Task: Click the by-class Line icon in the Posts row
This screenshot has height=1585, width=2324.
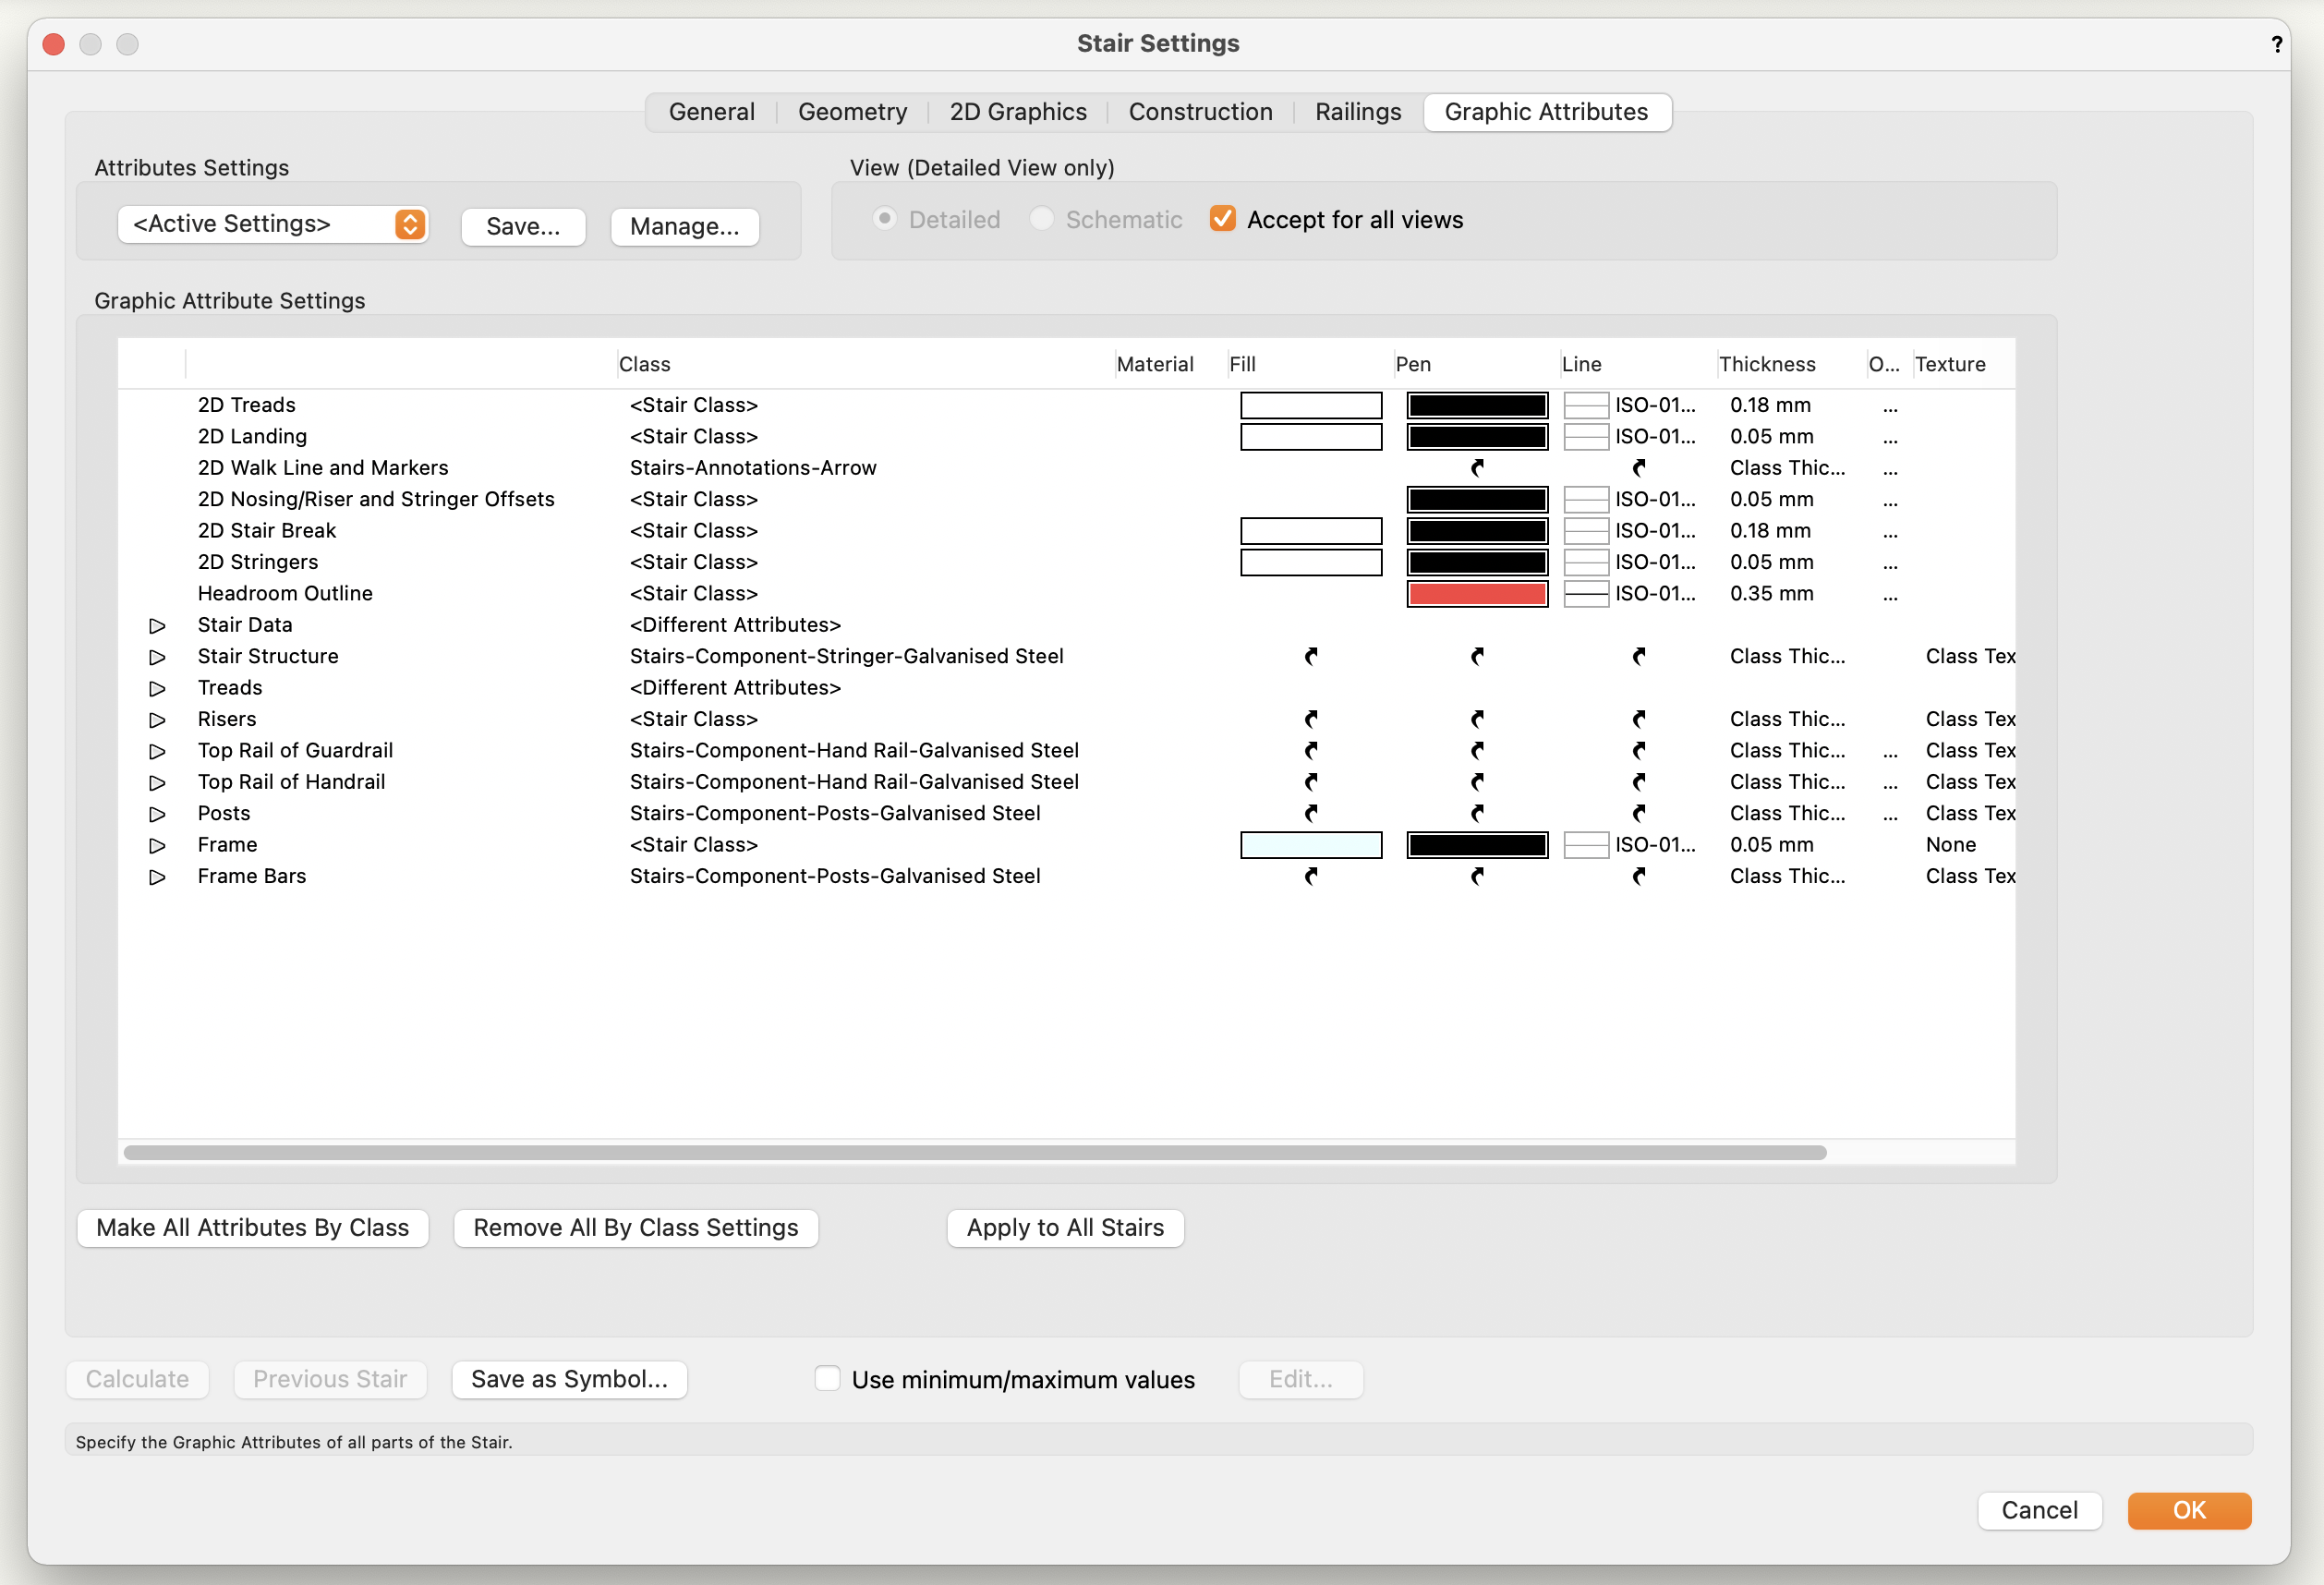Action: pyautogui.click(x=1639, y=813)
